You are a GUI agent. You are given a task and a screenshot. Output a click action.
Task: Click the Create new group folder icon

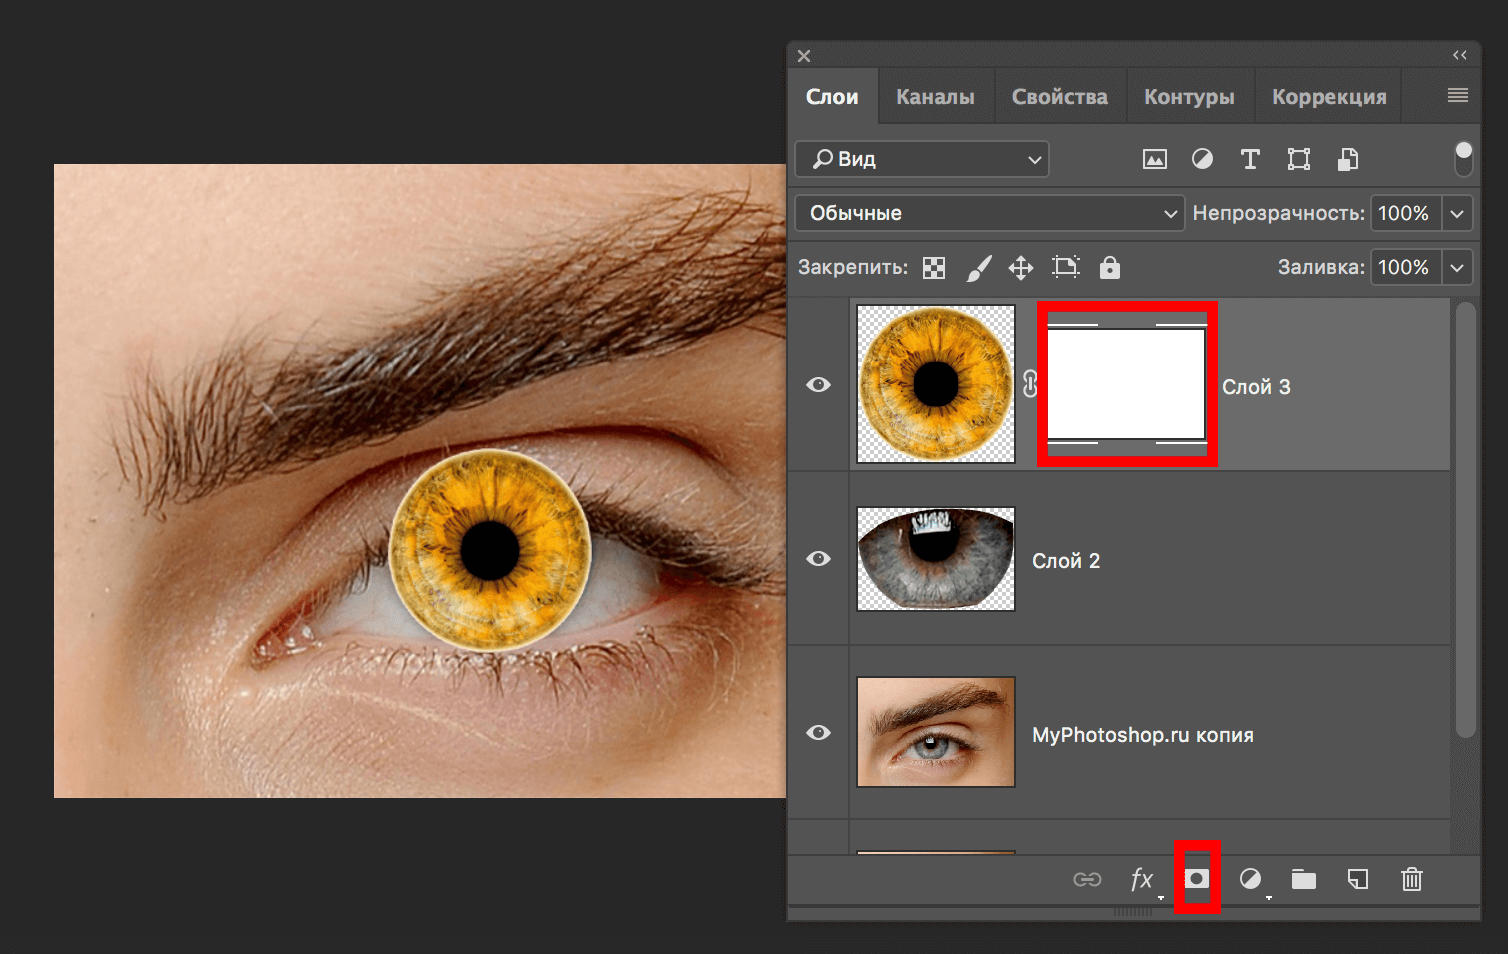coord(1304,879)
